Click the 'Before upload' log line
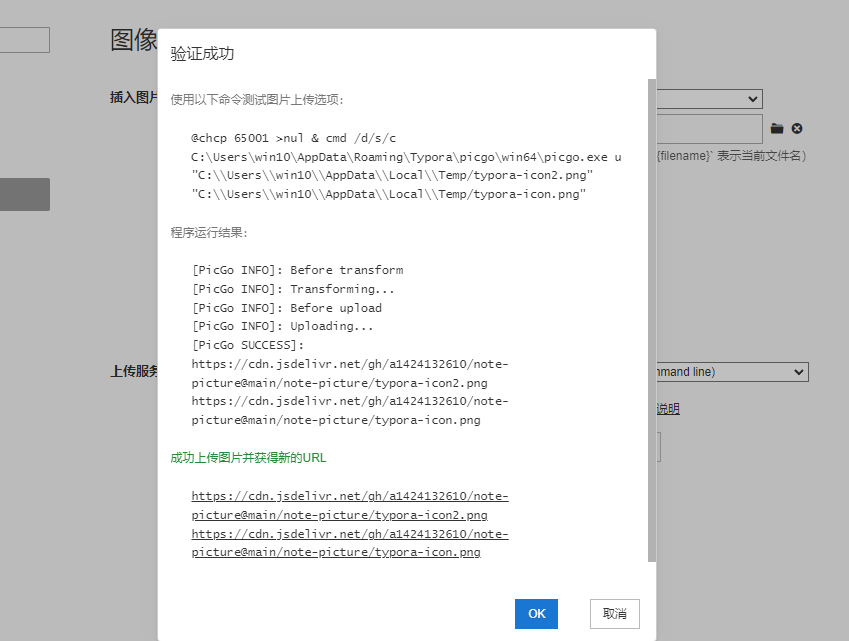 (286, 308)
